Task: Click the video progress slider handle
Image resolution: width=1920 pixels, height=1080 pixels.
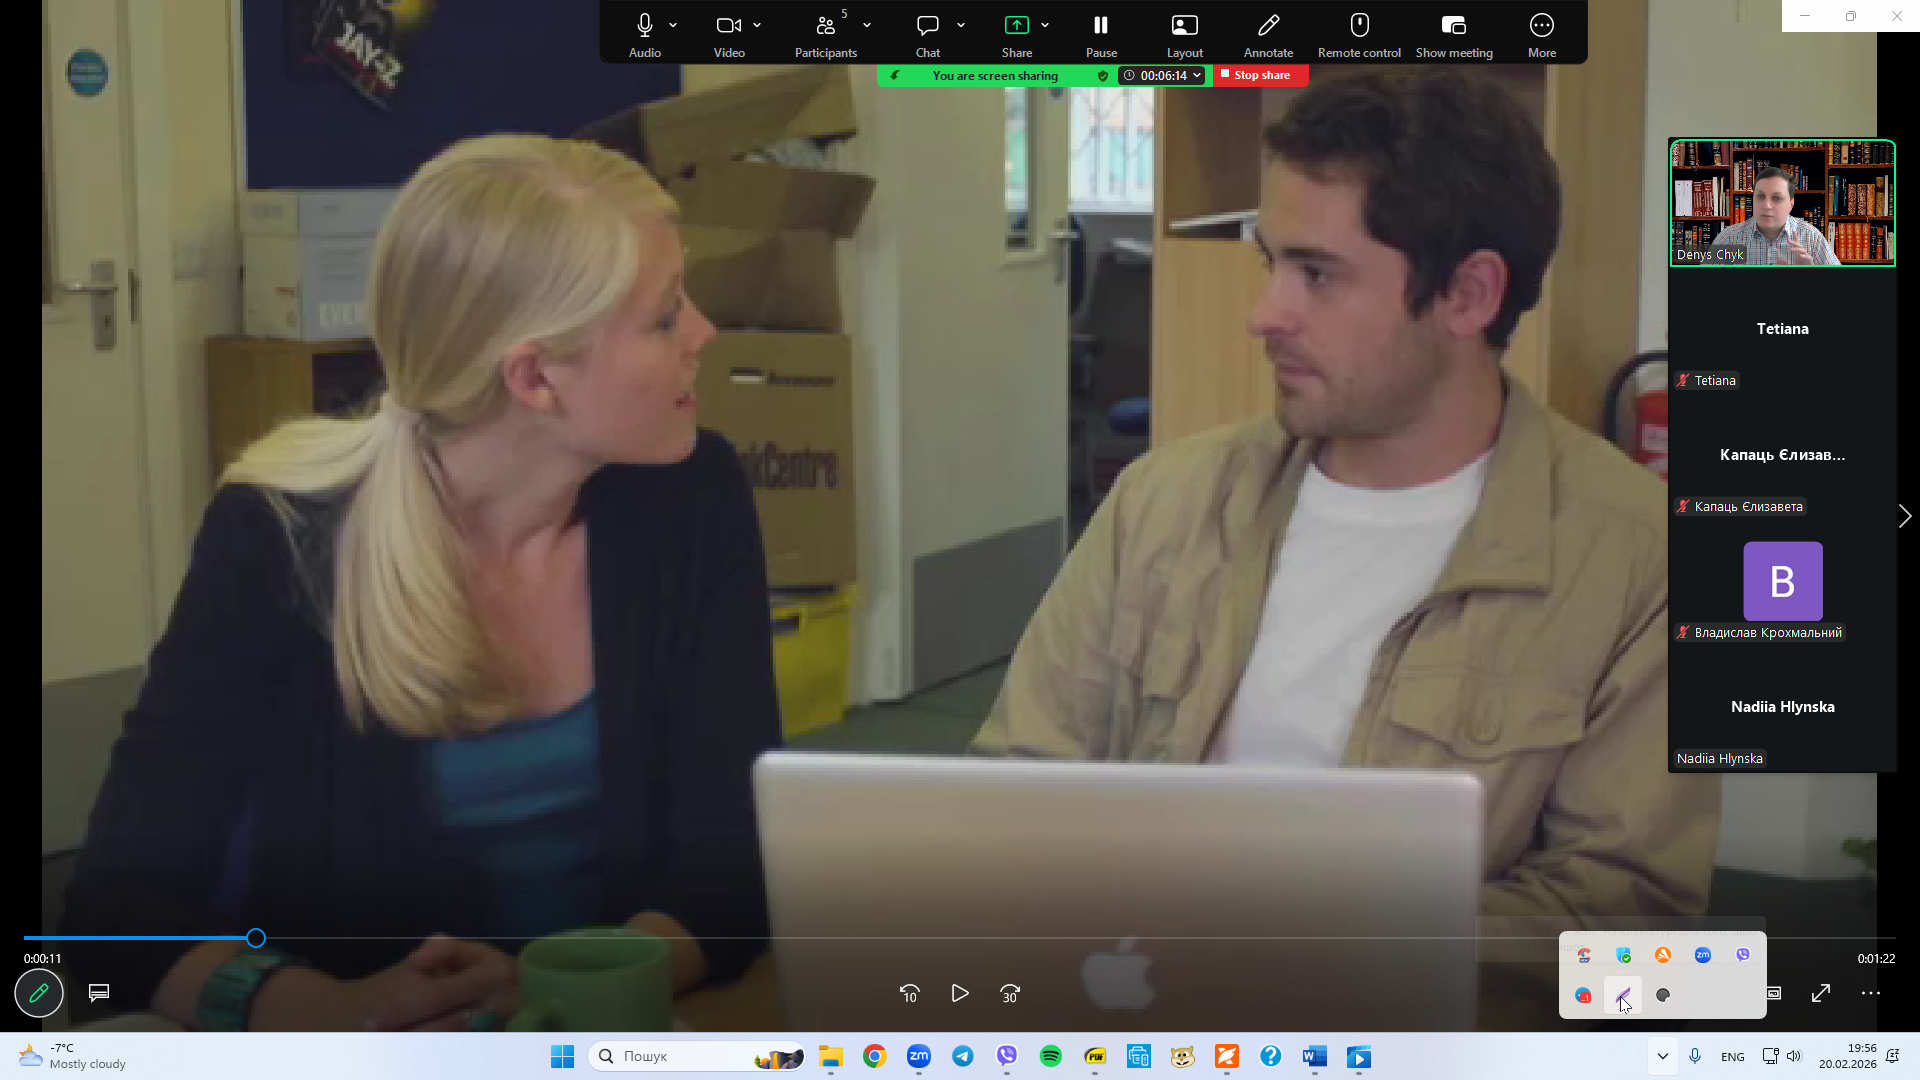Action: click(256, 938)
